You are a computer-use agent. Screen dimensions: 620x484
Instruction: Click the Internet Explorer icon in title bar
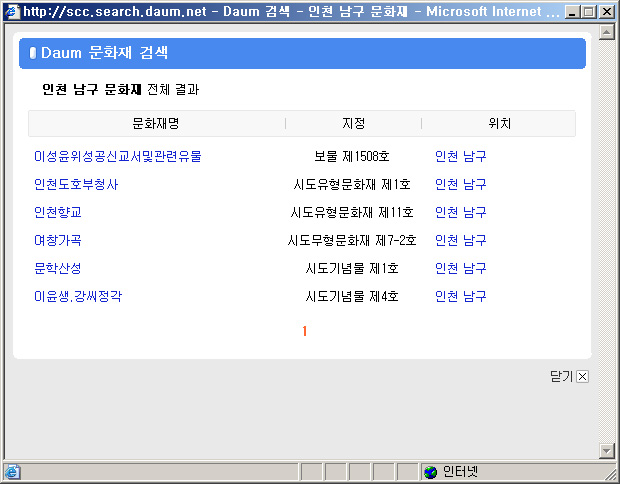point(12,11)
